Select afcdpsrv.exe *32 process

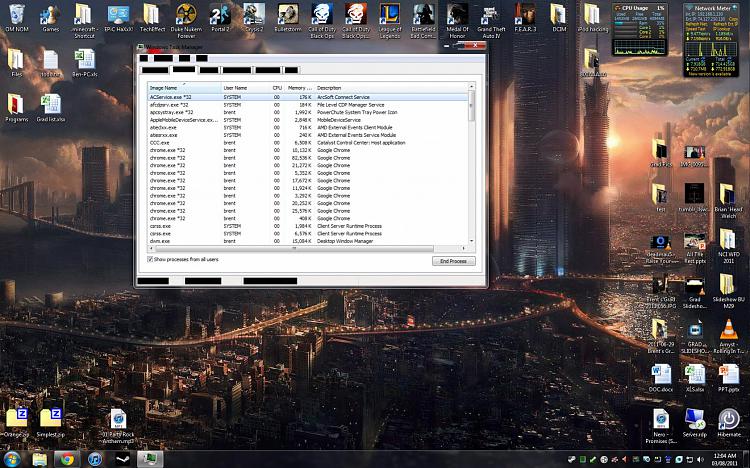(308, 105)
